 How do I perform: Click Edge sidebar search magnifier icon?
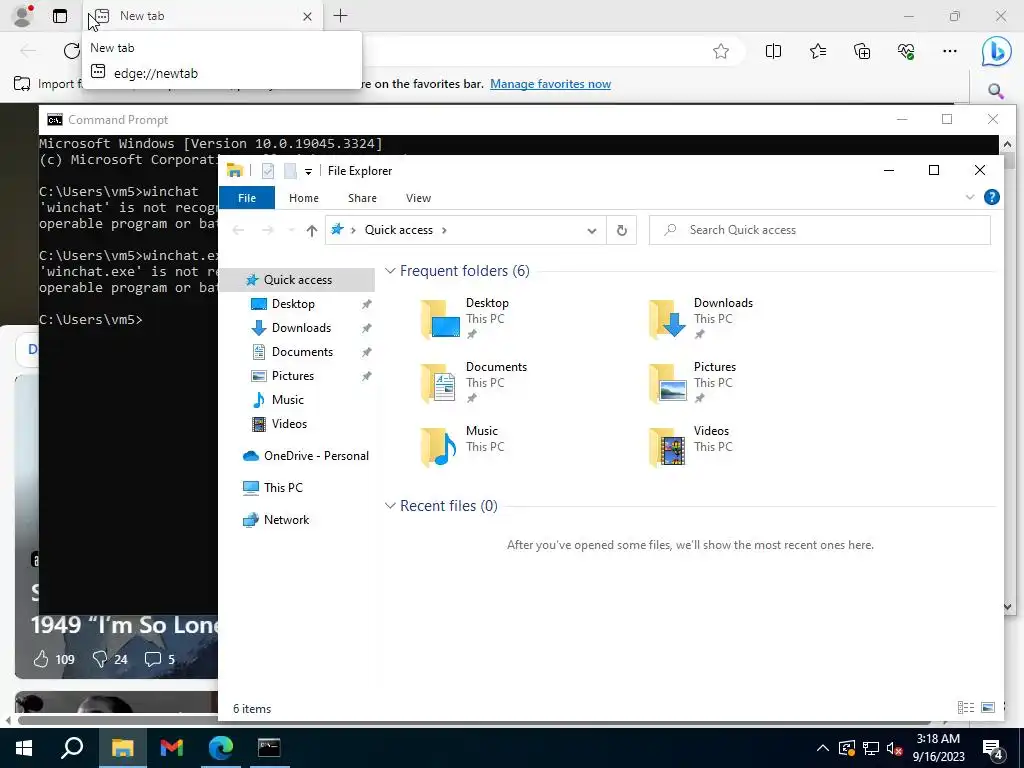pos(995,91)
